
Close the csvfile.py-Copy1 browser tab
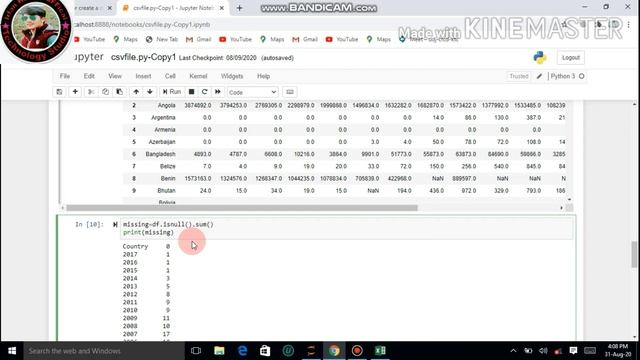pos(222,8)
